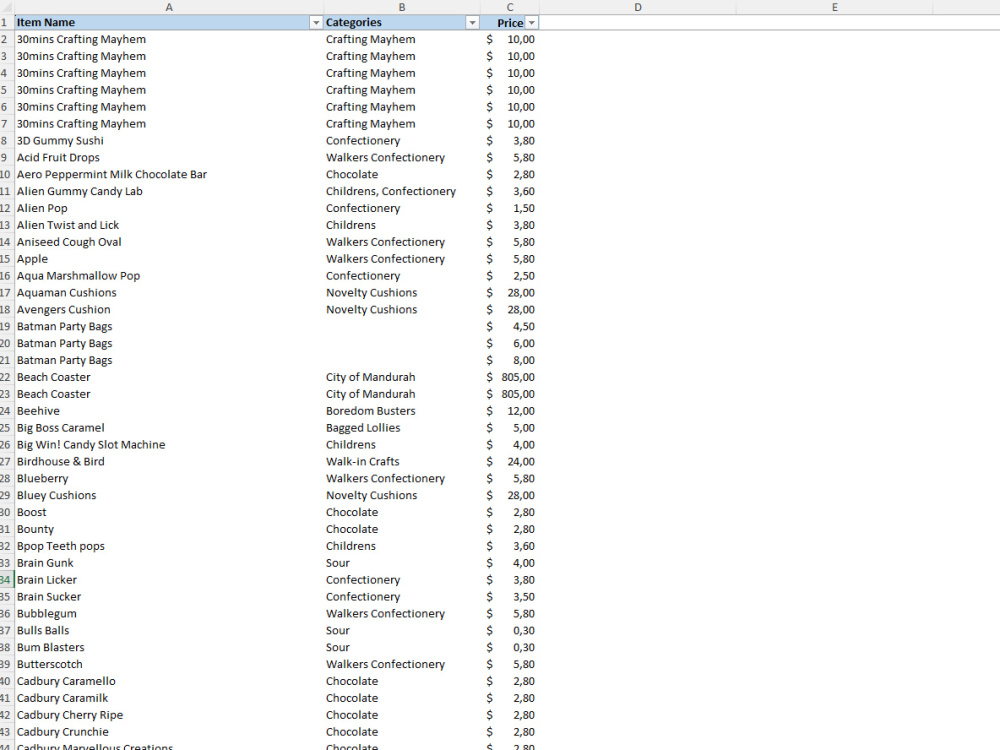This screenshot has height=750, width=1000.
Task: Select the 2,50 price cell
Action: tap(510, 276)
